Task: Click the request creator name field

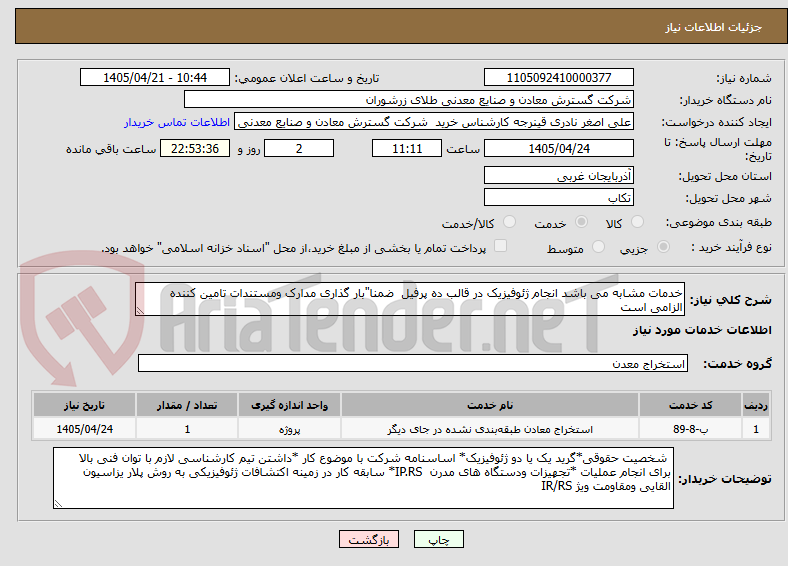Action: coord(434,122)
